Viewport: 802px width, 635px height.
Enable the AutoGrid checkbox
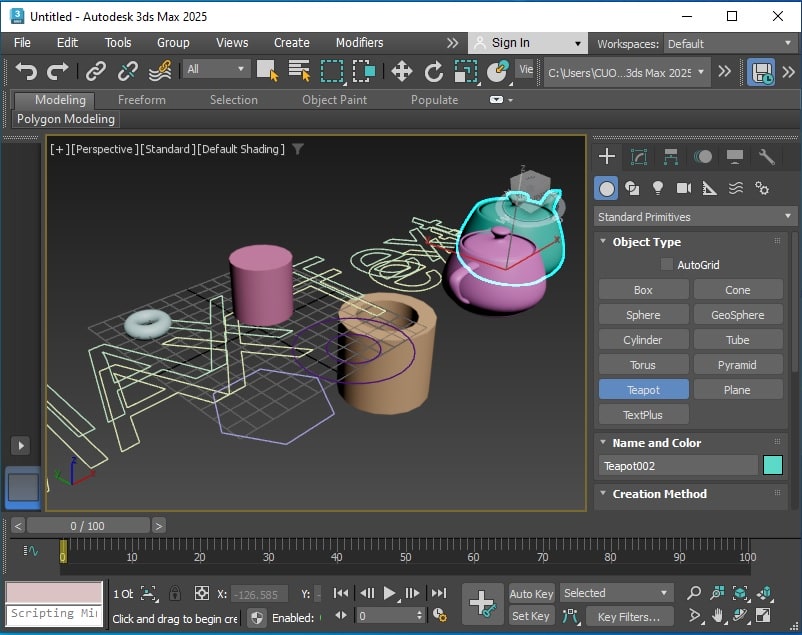pos(666,265)
